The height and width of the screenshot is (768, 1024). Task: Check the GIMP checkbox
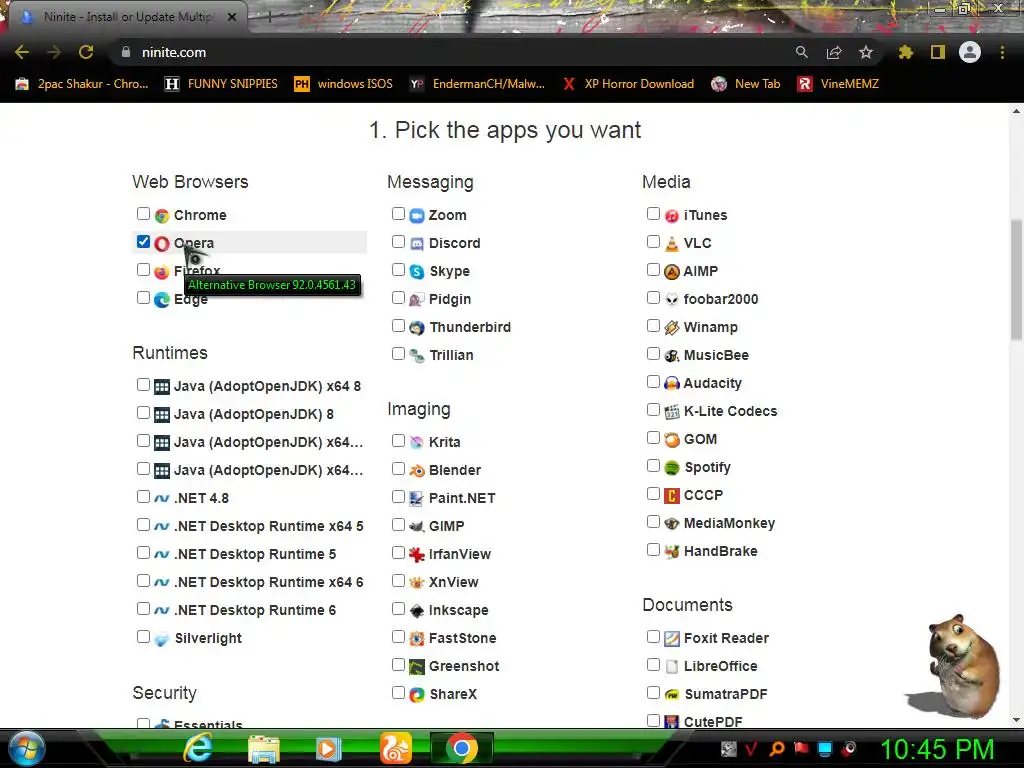398,525
